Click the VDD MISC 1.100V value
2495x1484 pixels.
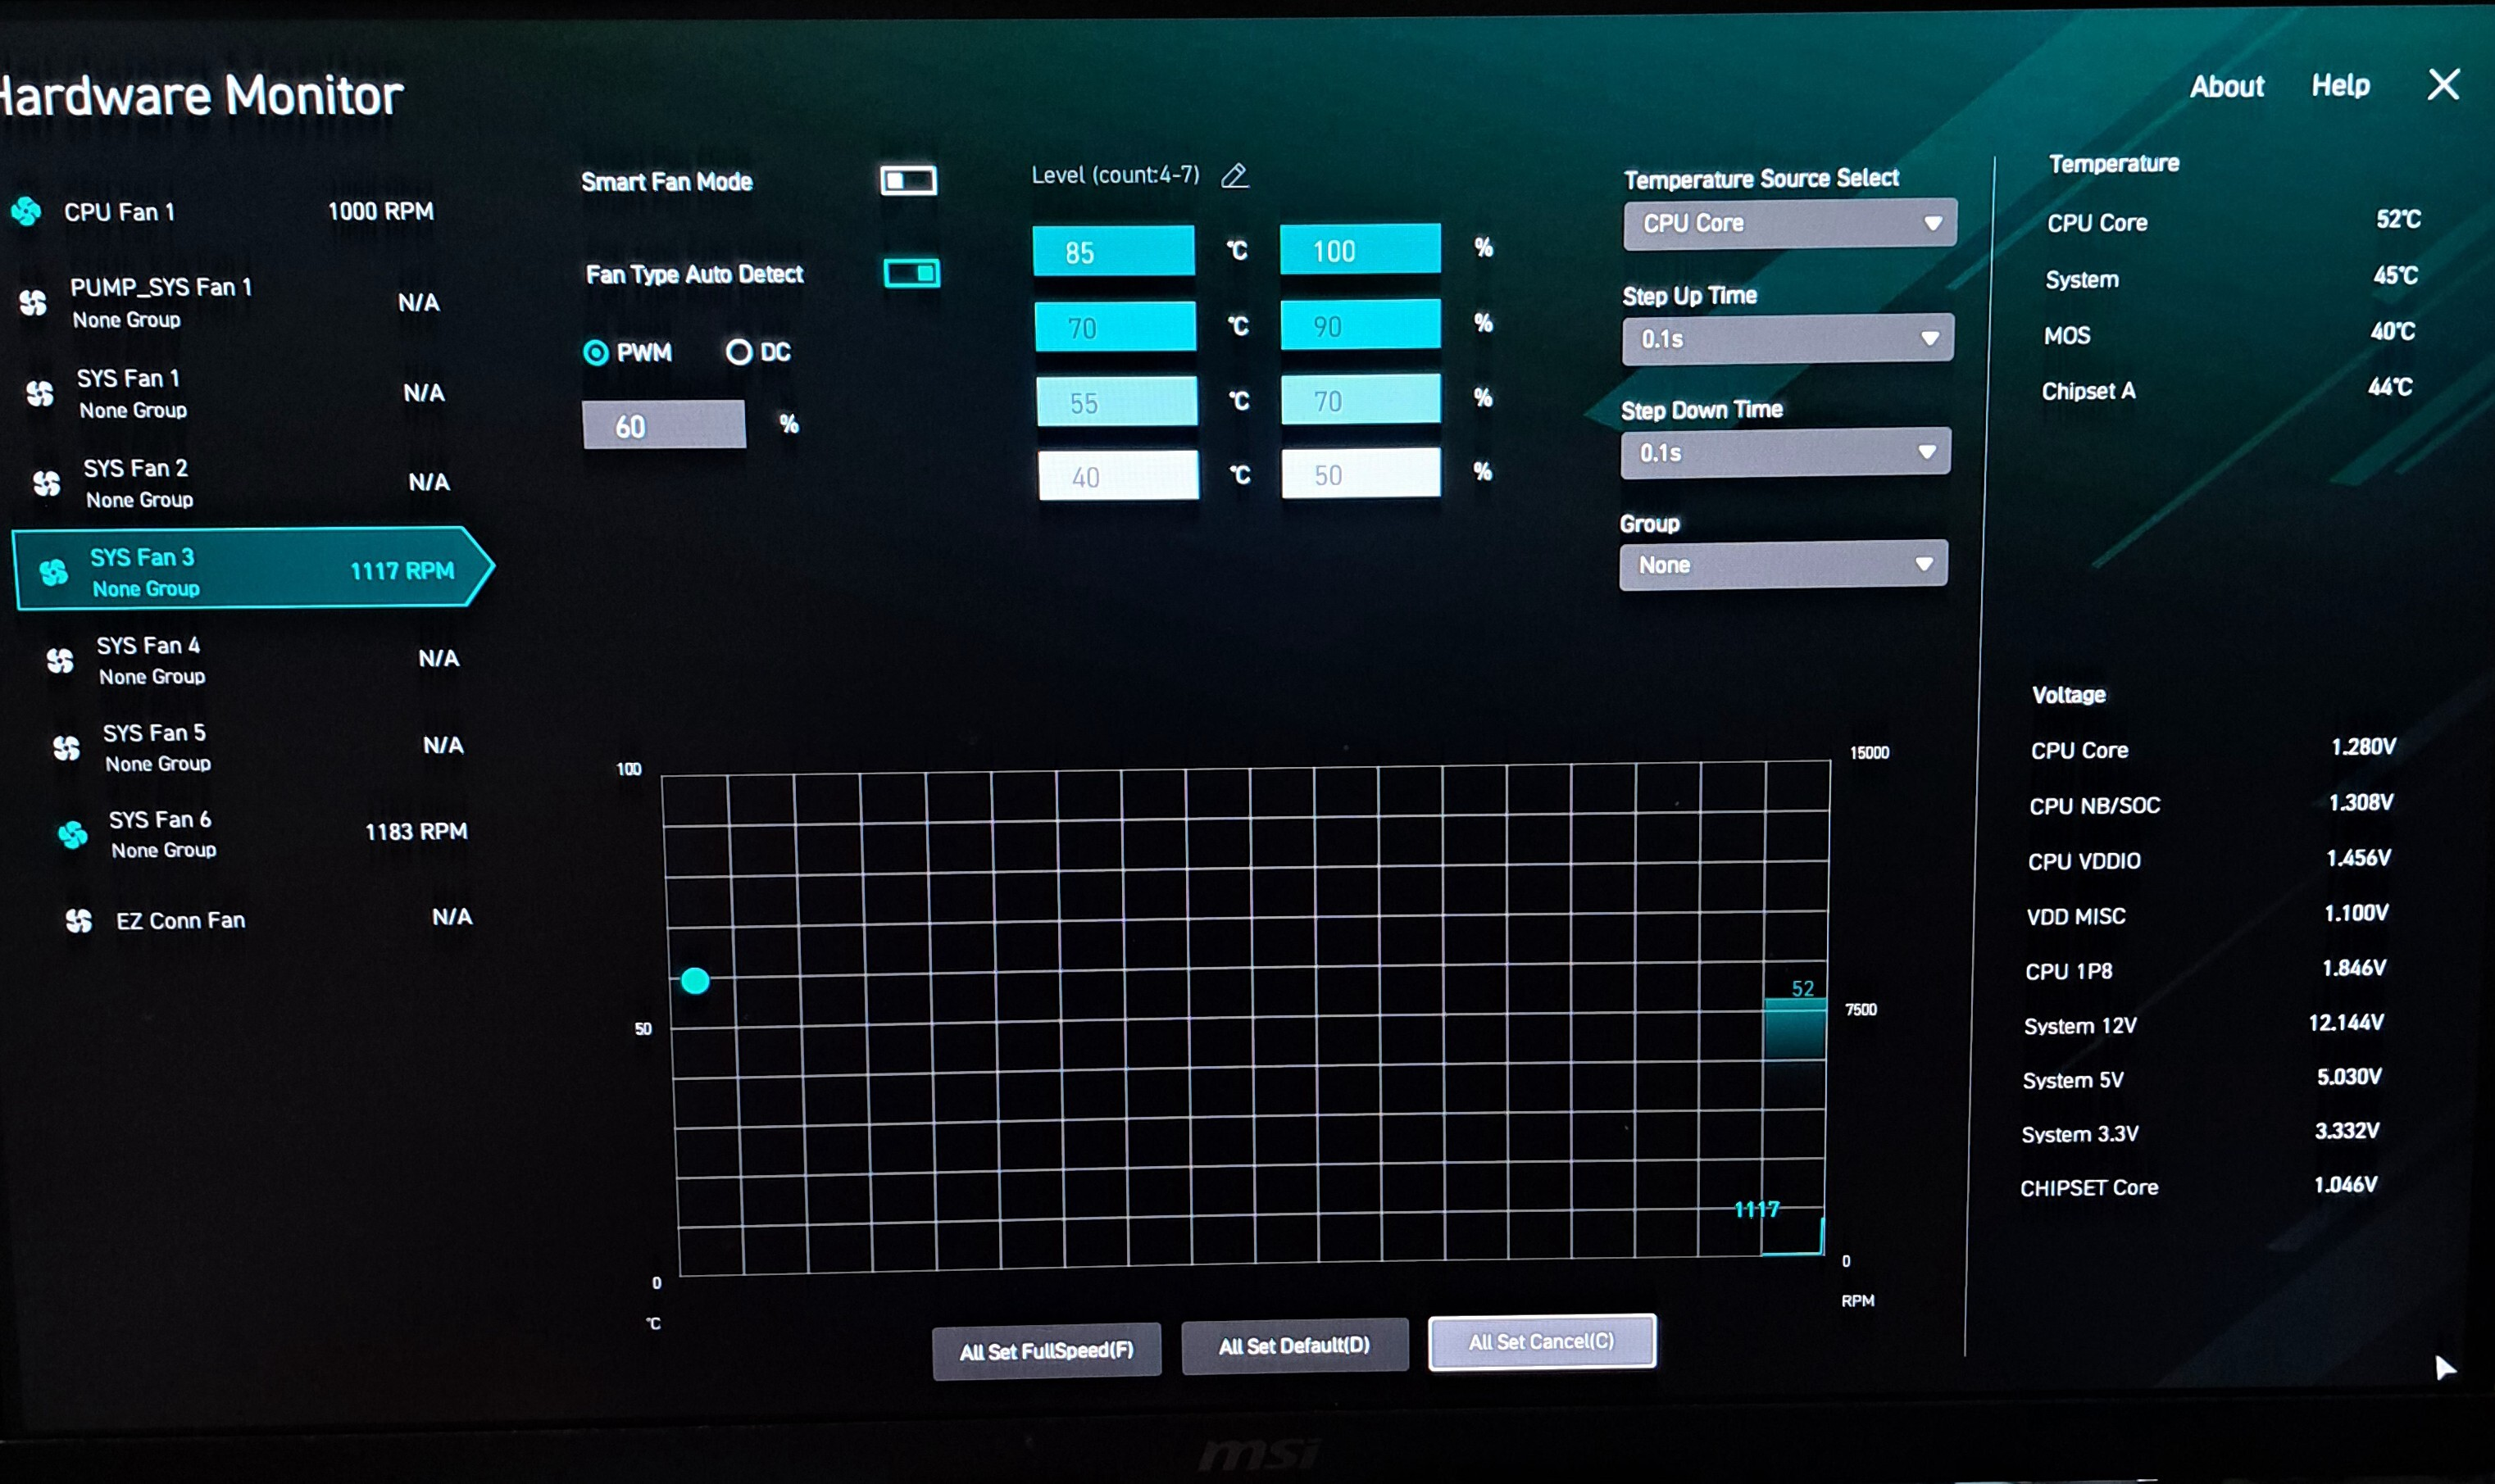coord(2356,913)
